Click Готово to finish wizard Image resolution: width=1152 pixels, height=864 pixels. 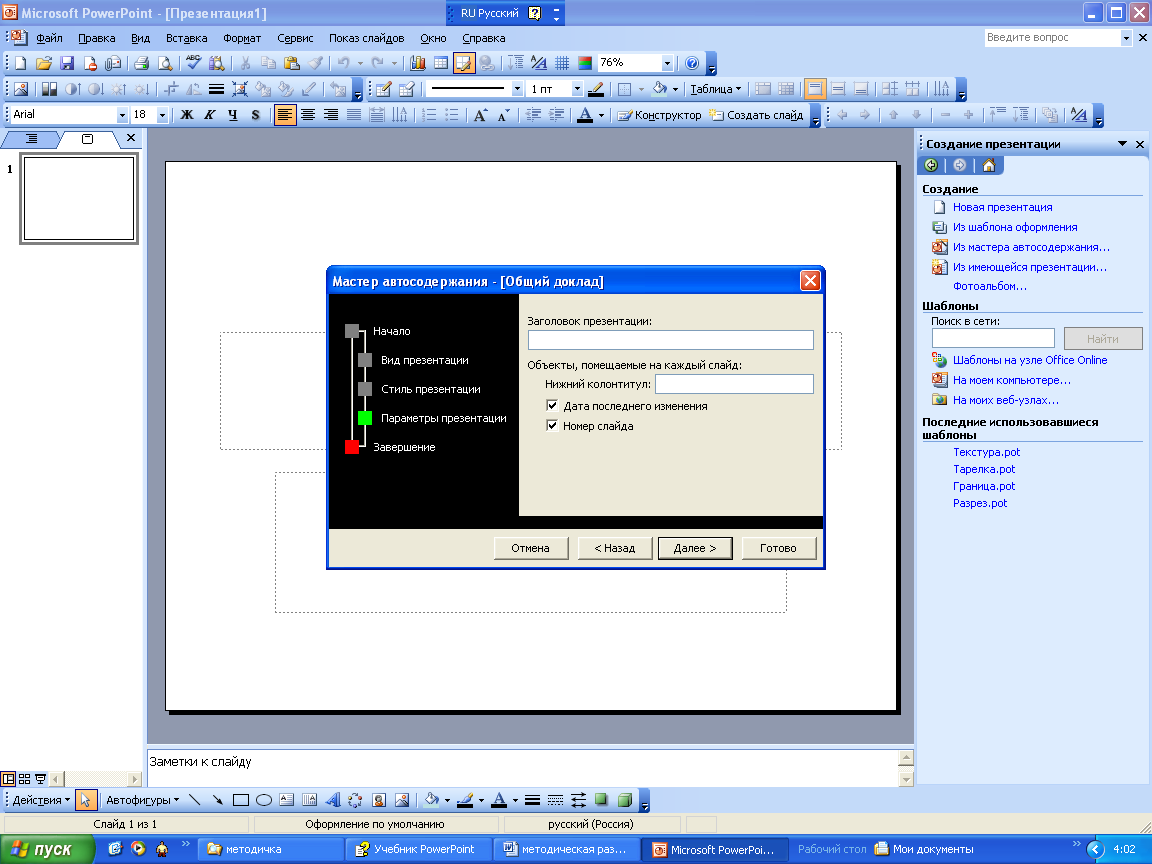coord(779,548)
